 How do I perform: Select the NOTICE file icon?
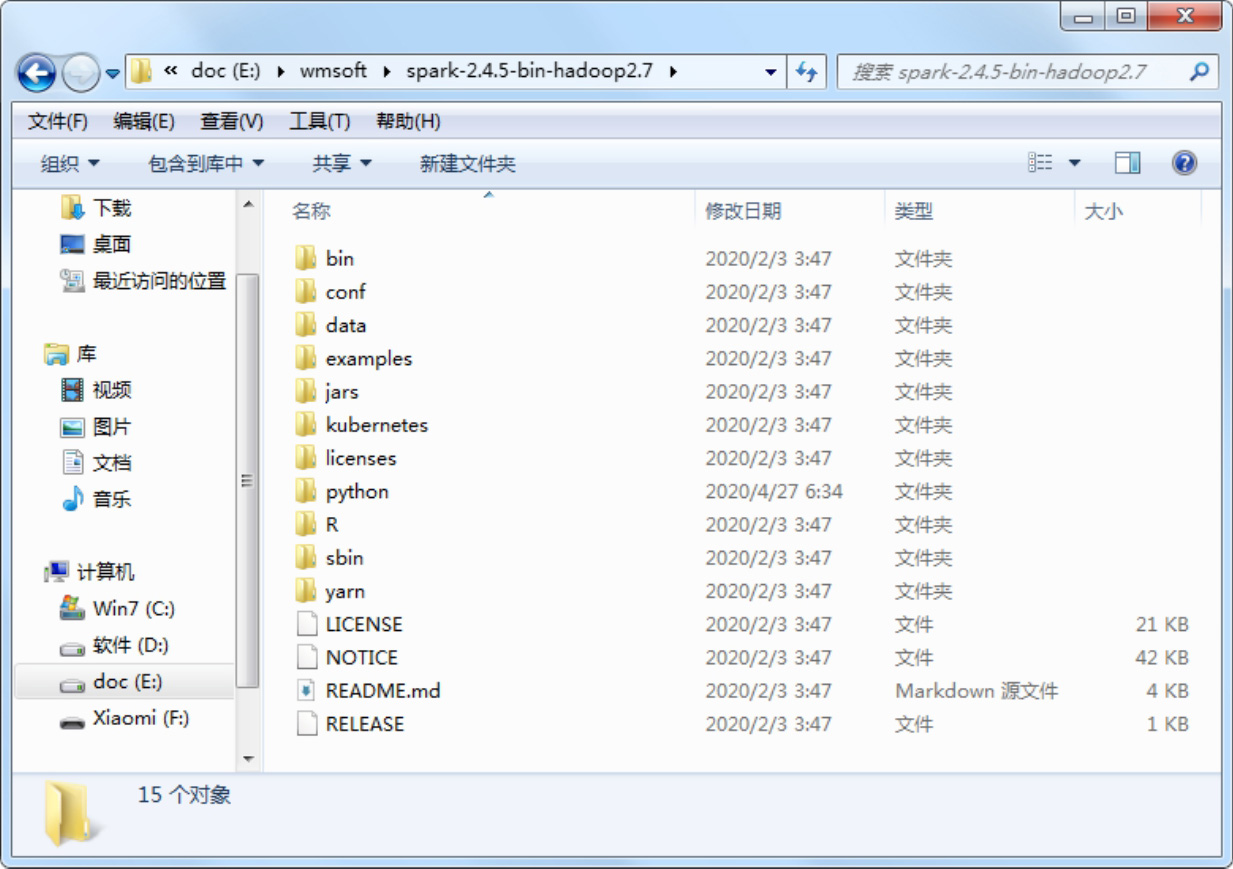point(307,657)
